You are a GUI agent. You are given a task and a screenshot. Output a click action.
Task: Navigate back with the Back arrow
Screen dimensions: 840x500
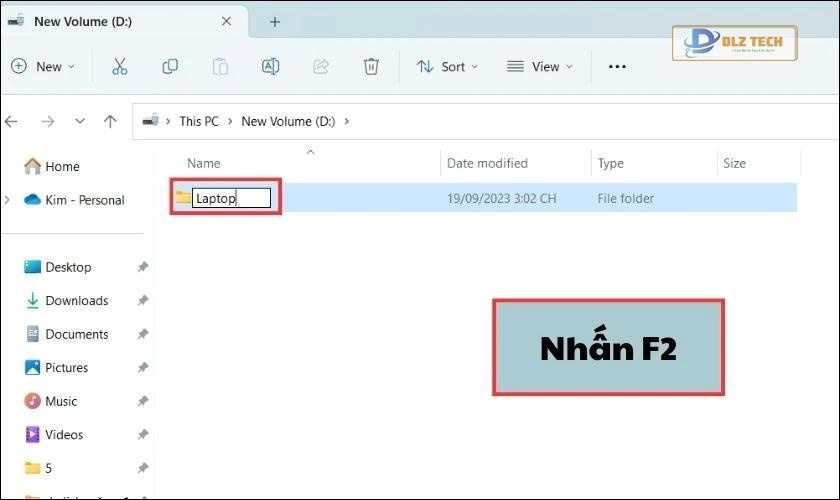pyautogui.click(x=12, y=121)
